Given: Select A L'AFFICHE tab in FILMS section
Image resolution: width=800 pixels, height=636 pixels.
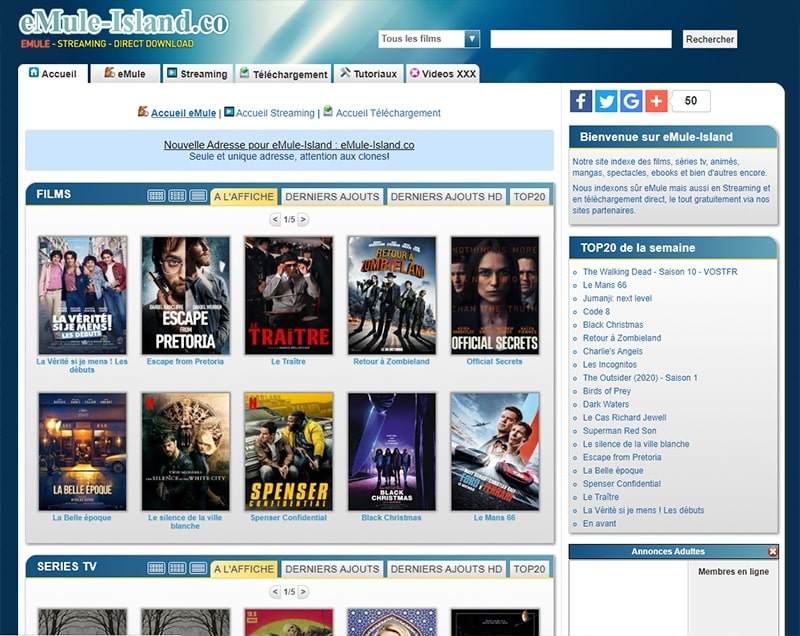Looking at the screenshot, I should pyautogui.click(x=244, y=196).
